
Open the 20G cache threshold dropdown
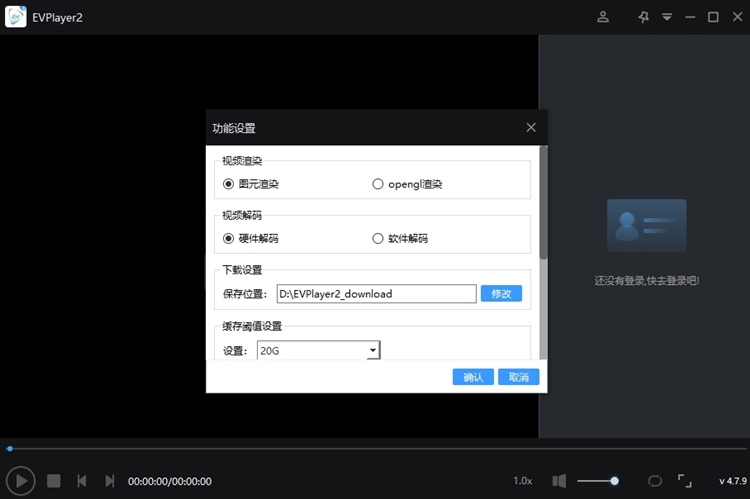[319, 351]
